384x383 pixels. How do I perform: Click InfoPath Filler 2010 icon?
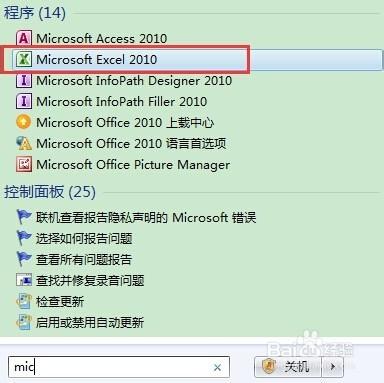pyautogui.click(x=24, y=101)
